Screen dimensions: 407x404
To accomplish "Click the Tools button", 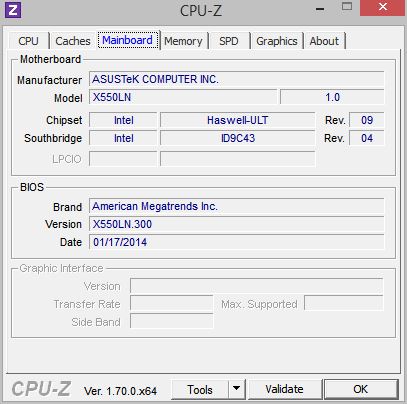I will (200, 389).
